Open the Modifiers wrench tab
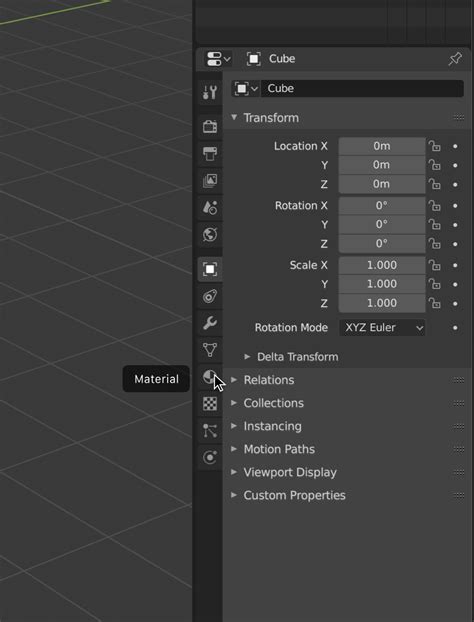474x622 pixels. pos(210,323)
